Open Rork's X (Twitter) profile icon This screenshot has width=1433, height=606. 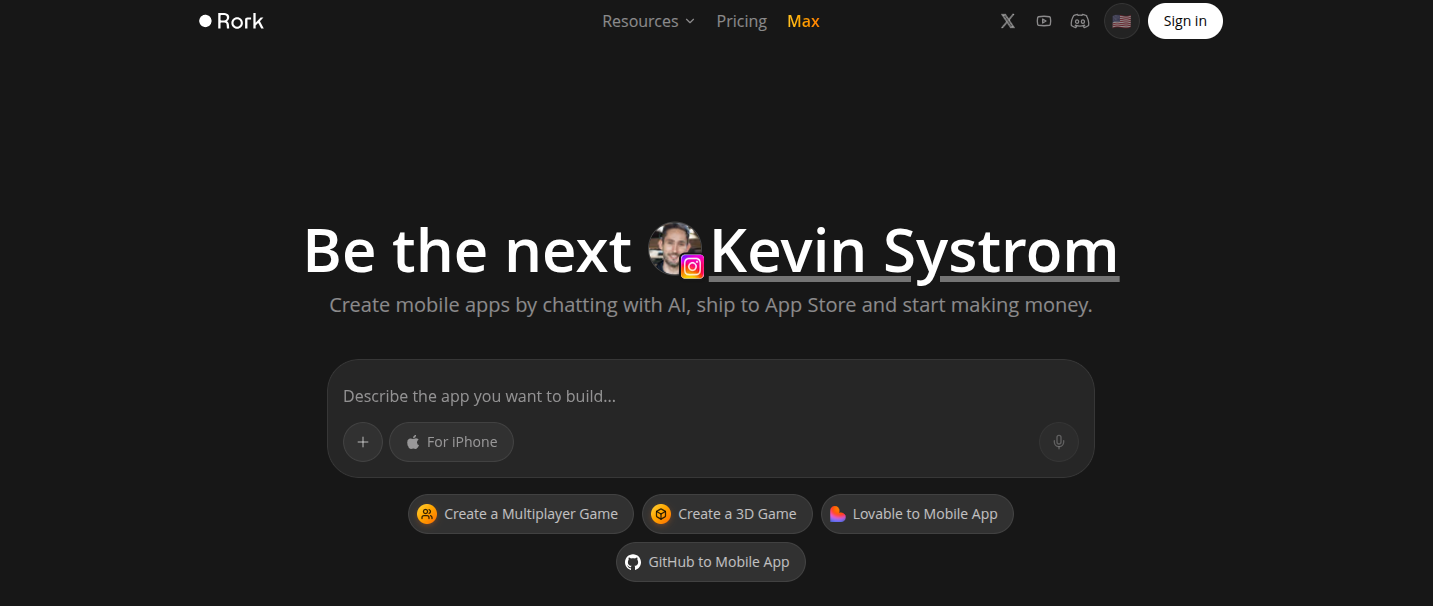click(1008, 21)
